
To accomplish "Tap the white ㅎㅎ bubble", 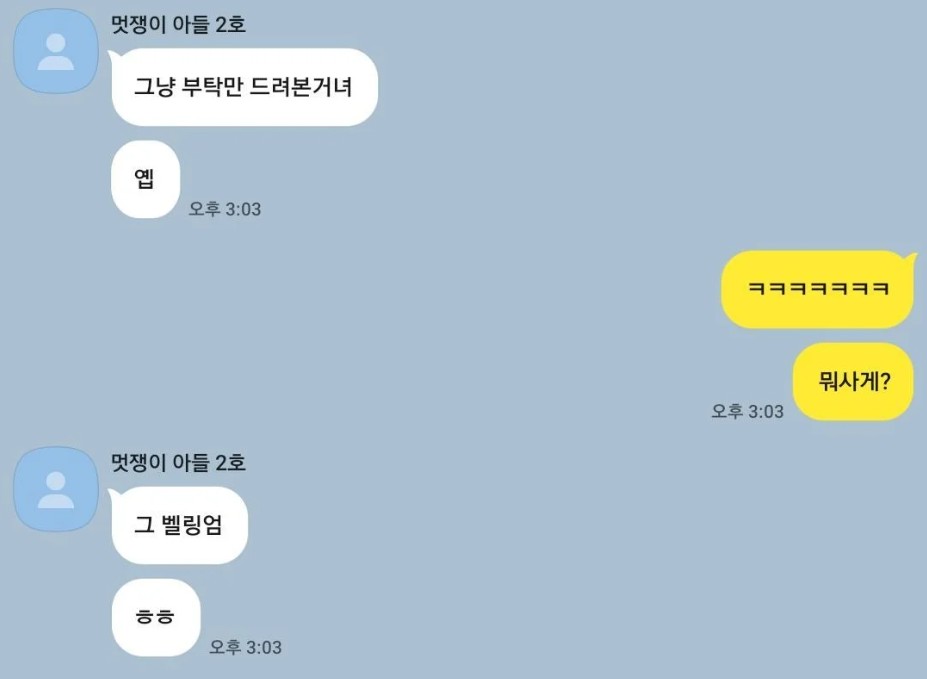I will 155,618.
